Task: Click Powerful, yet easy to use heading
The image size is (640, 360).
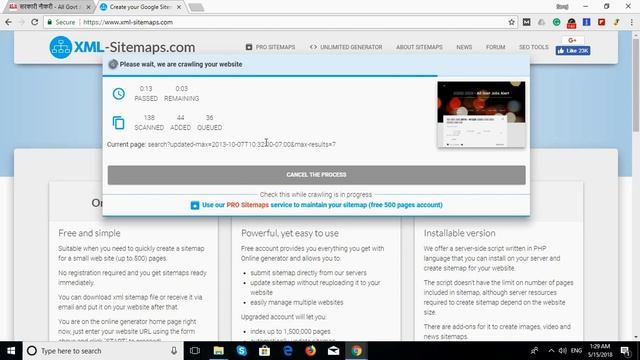Action: coord(290,233)
